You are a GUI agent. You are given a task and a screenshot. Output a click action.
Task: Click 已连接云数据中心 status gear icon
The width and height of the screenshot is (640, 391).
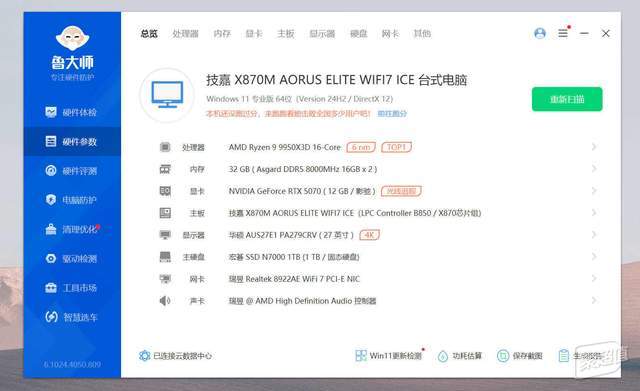click(x=144, y=356)
